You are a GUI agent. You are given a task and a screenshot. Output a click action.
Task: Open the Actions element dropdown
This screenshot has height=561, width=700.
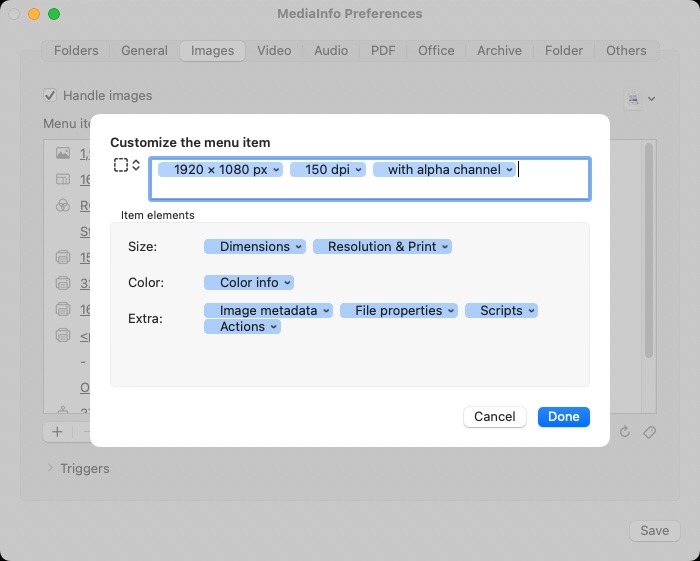[x=274, y=327]
